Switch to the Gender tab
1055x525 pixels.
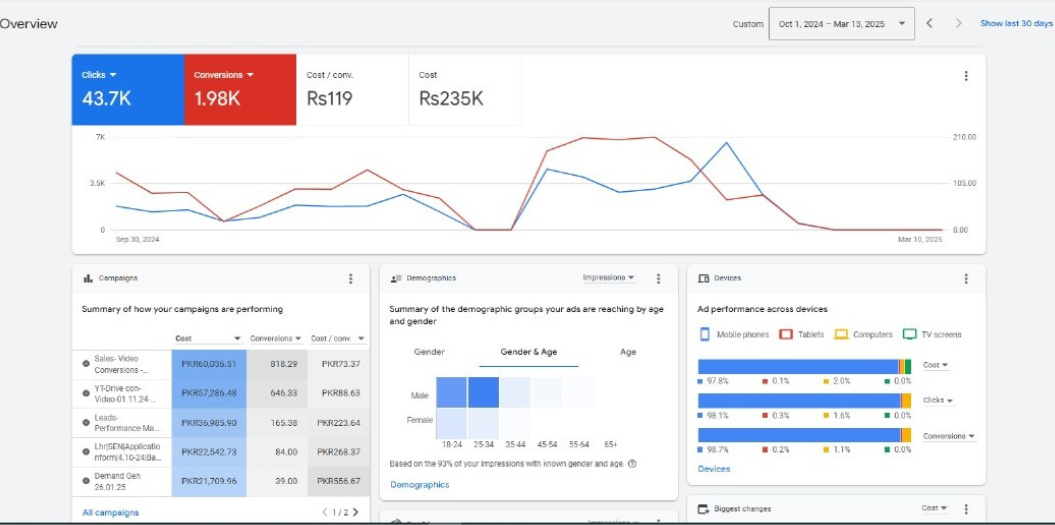[429, 352]
